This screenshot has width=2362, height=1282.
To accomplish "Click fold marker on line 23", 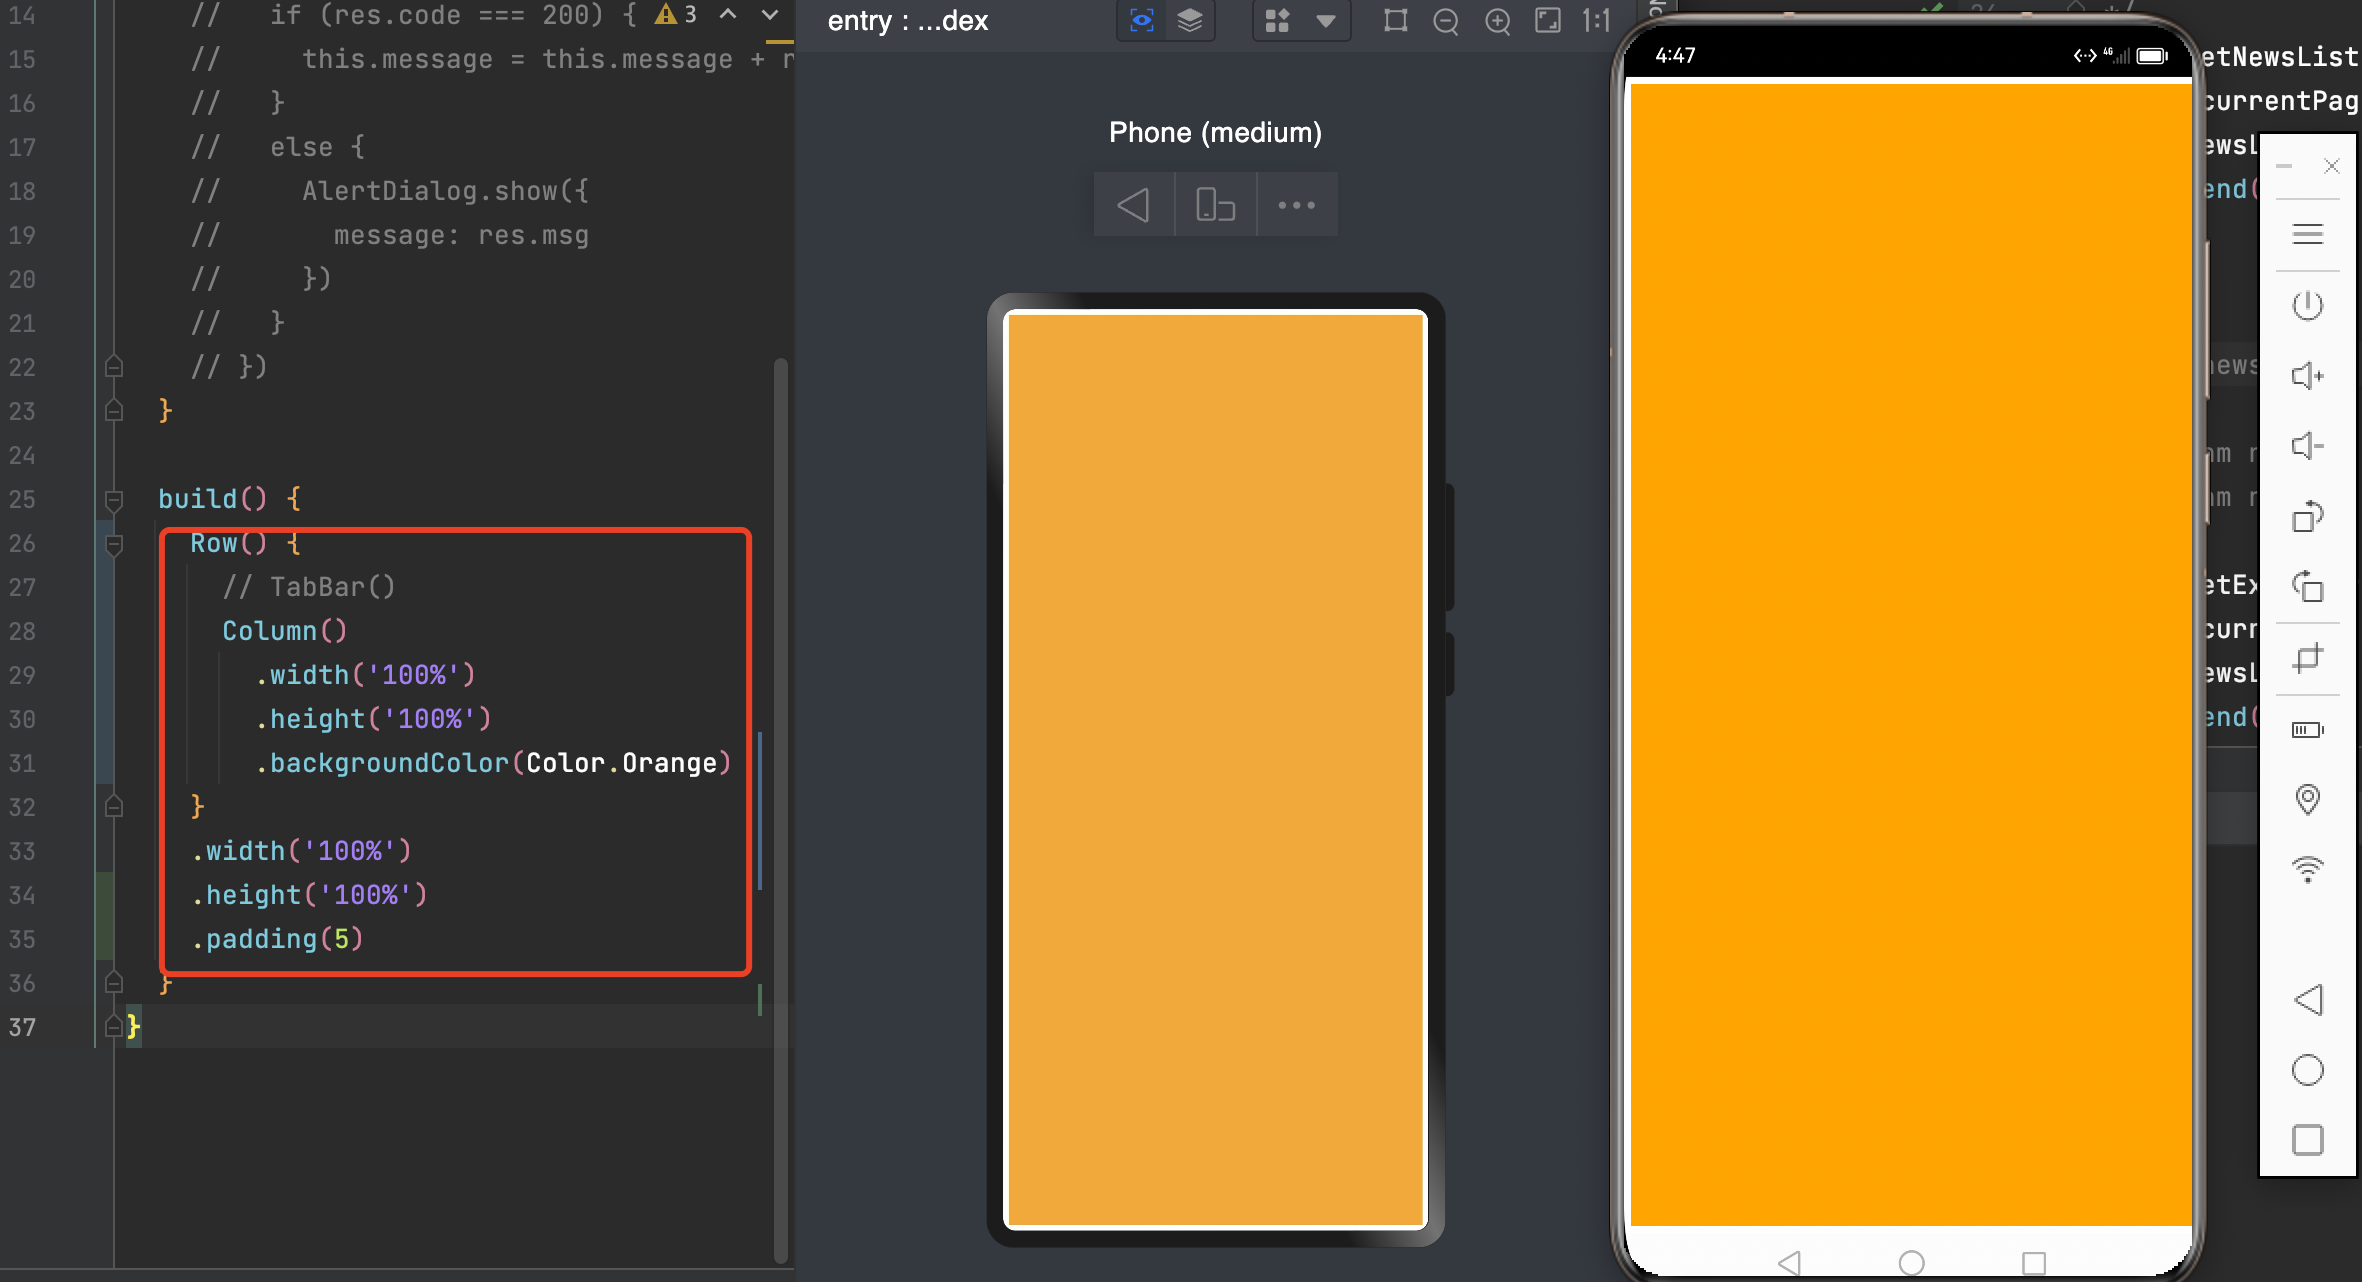I will tap(114, 410).
